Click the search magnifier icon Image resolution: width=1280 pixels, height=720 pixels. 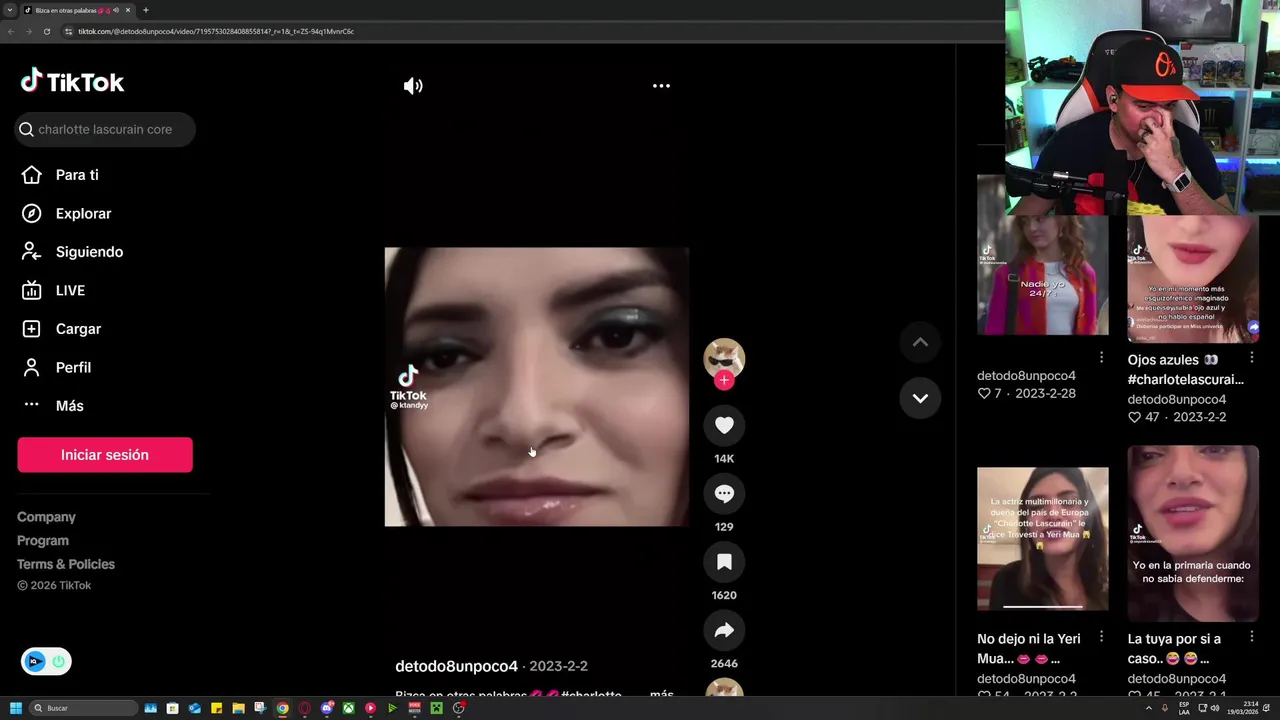point(26,129)
